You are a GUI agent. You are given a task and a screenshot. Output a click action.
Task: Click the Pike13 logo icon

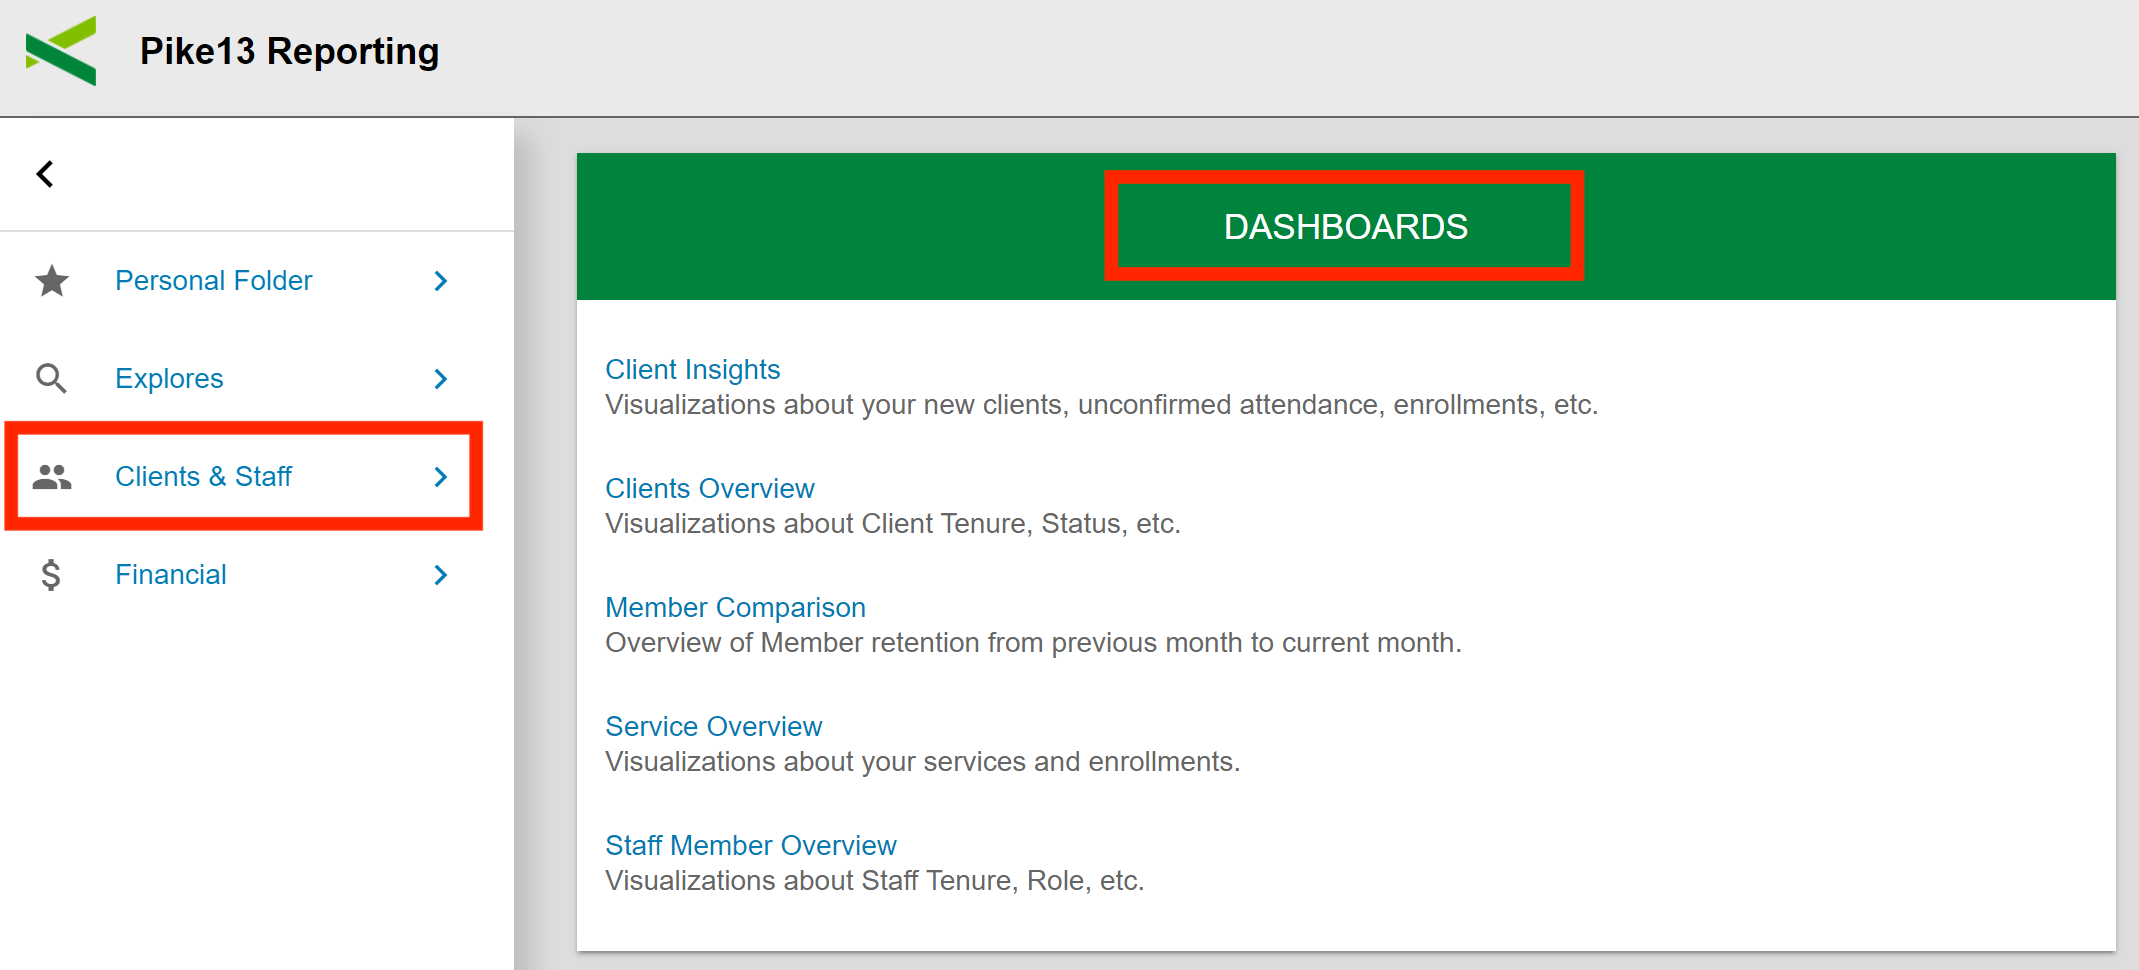[x=60, y=50]
